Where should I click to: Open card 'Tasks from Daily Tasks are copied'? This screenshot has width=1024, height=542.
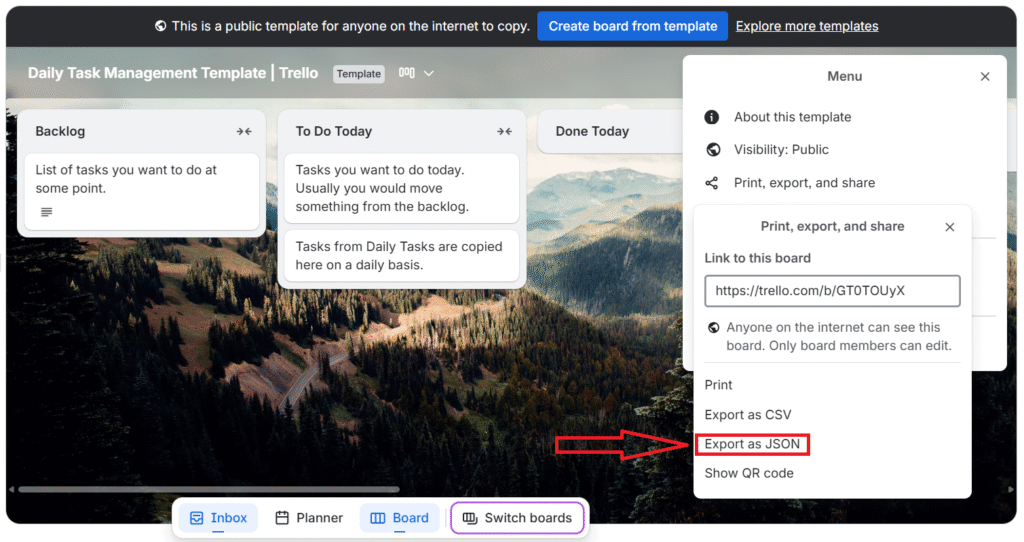401,255
